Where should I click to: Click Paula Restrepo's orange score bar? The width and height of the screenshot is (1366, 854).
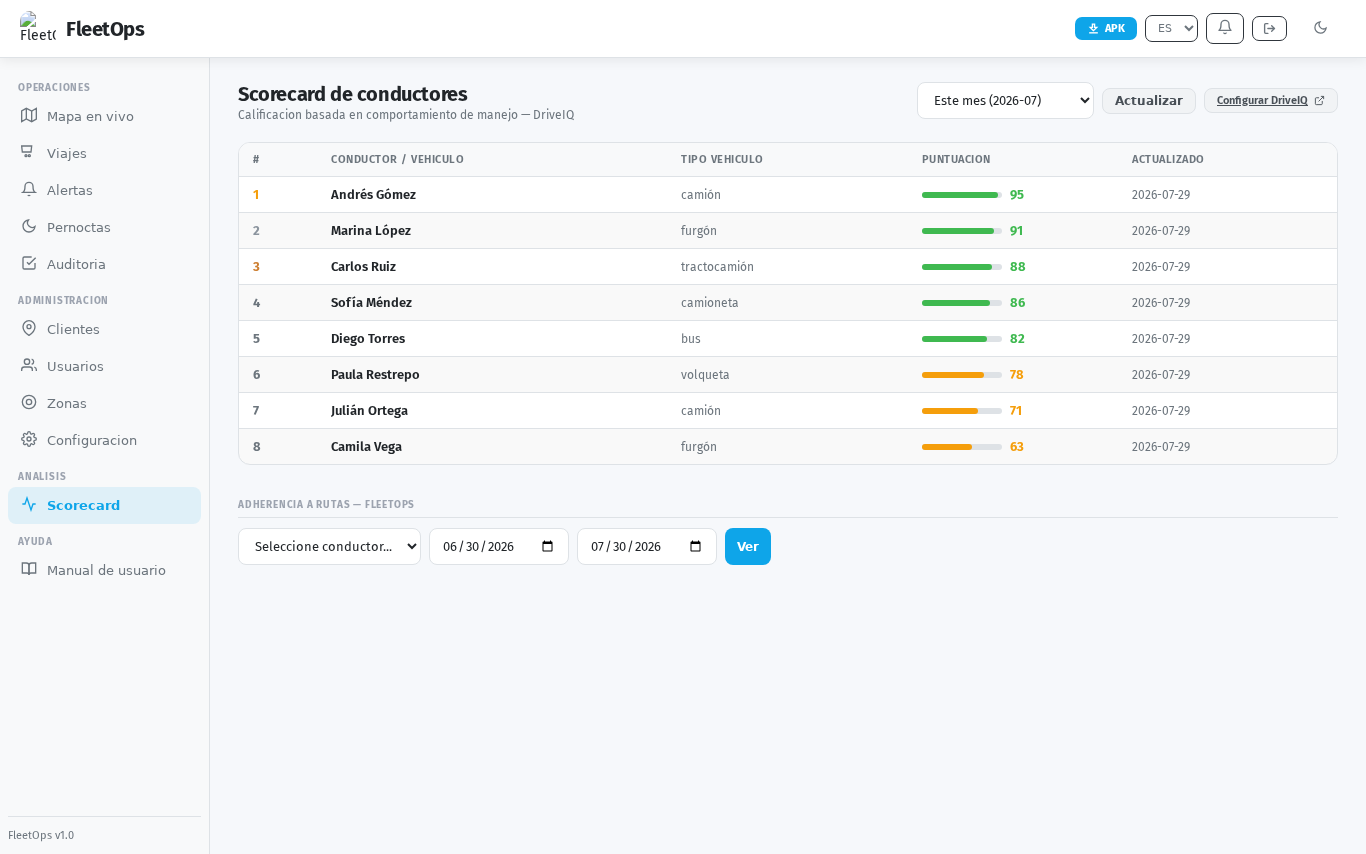[961, 374]
